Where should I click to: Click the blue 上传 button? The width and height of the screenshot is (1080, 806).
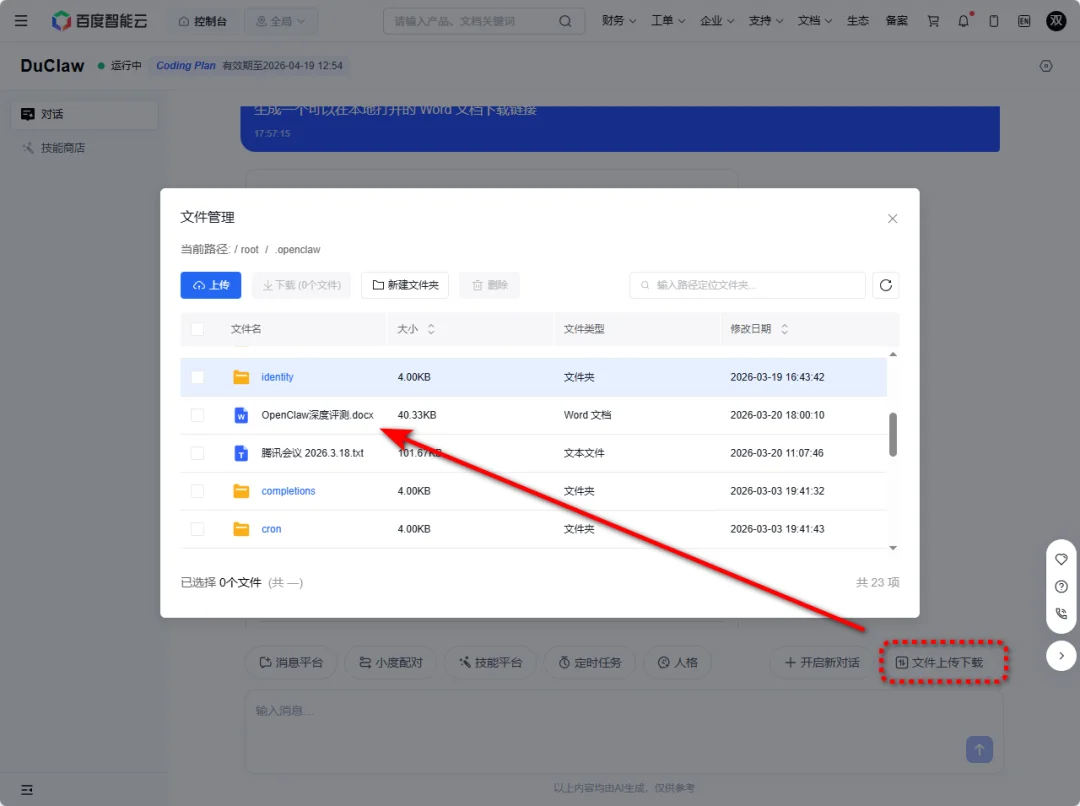tap(211, 285)
